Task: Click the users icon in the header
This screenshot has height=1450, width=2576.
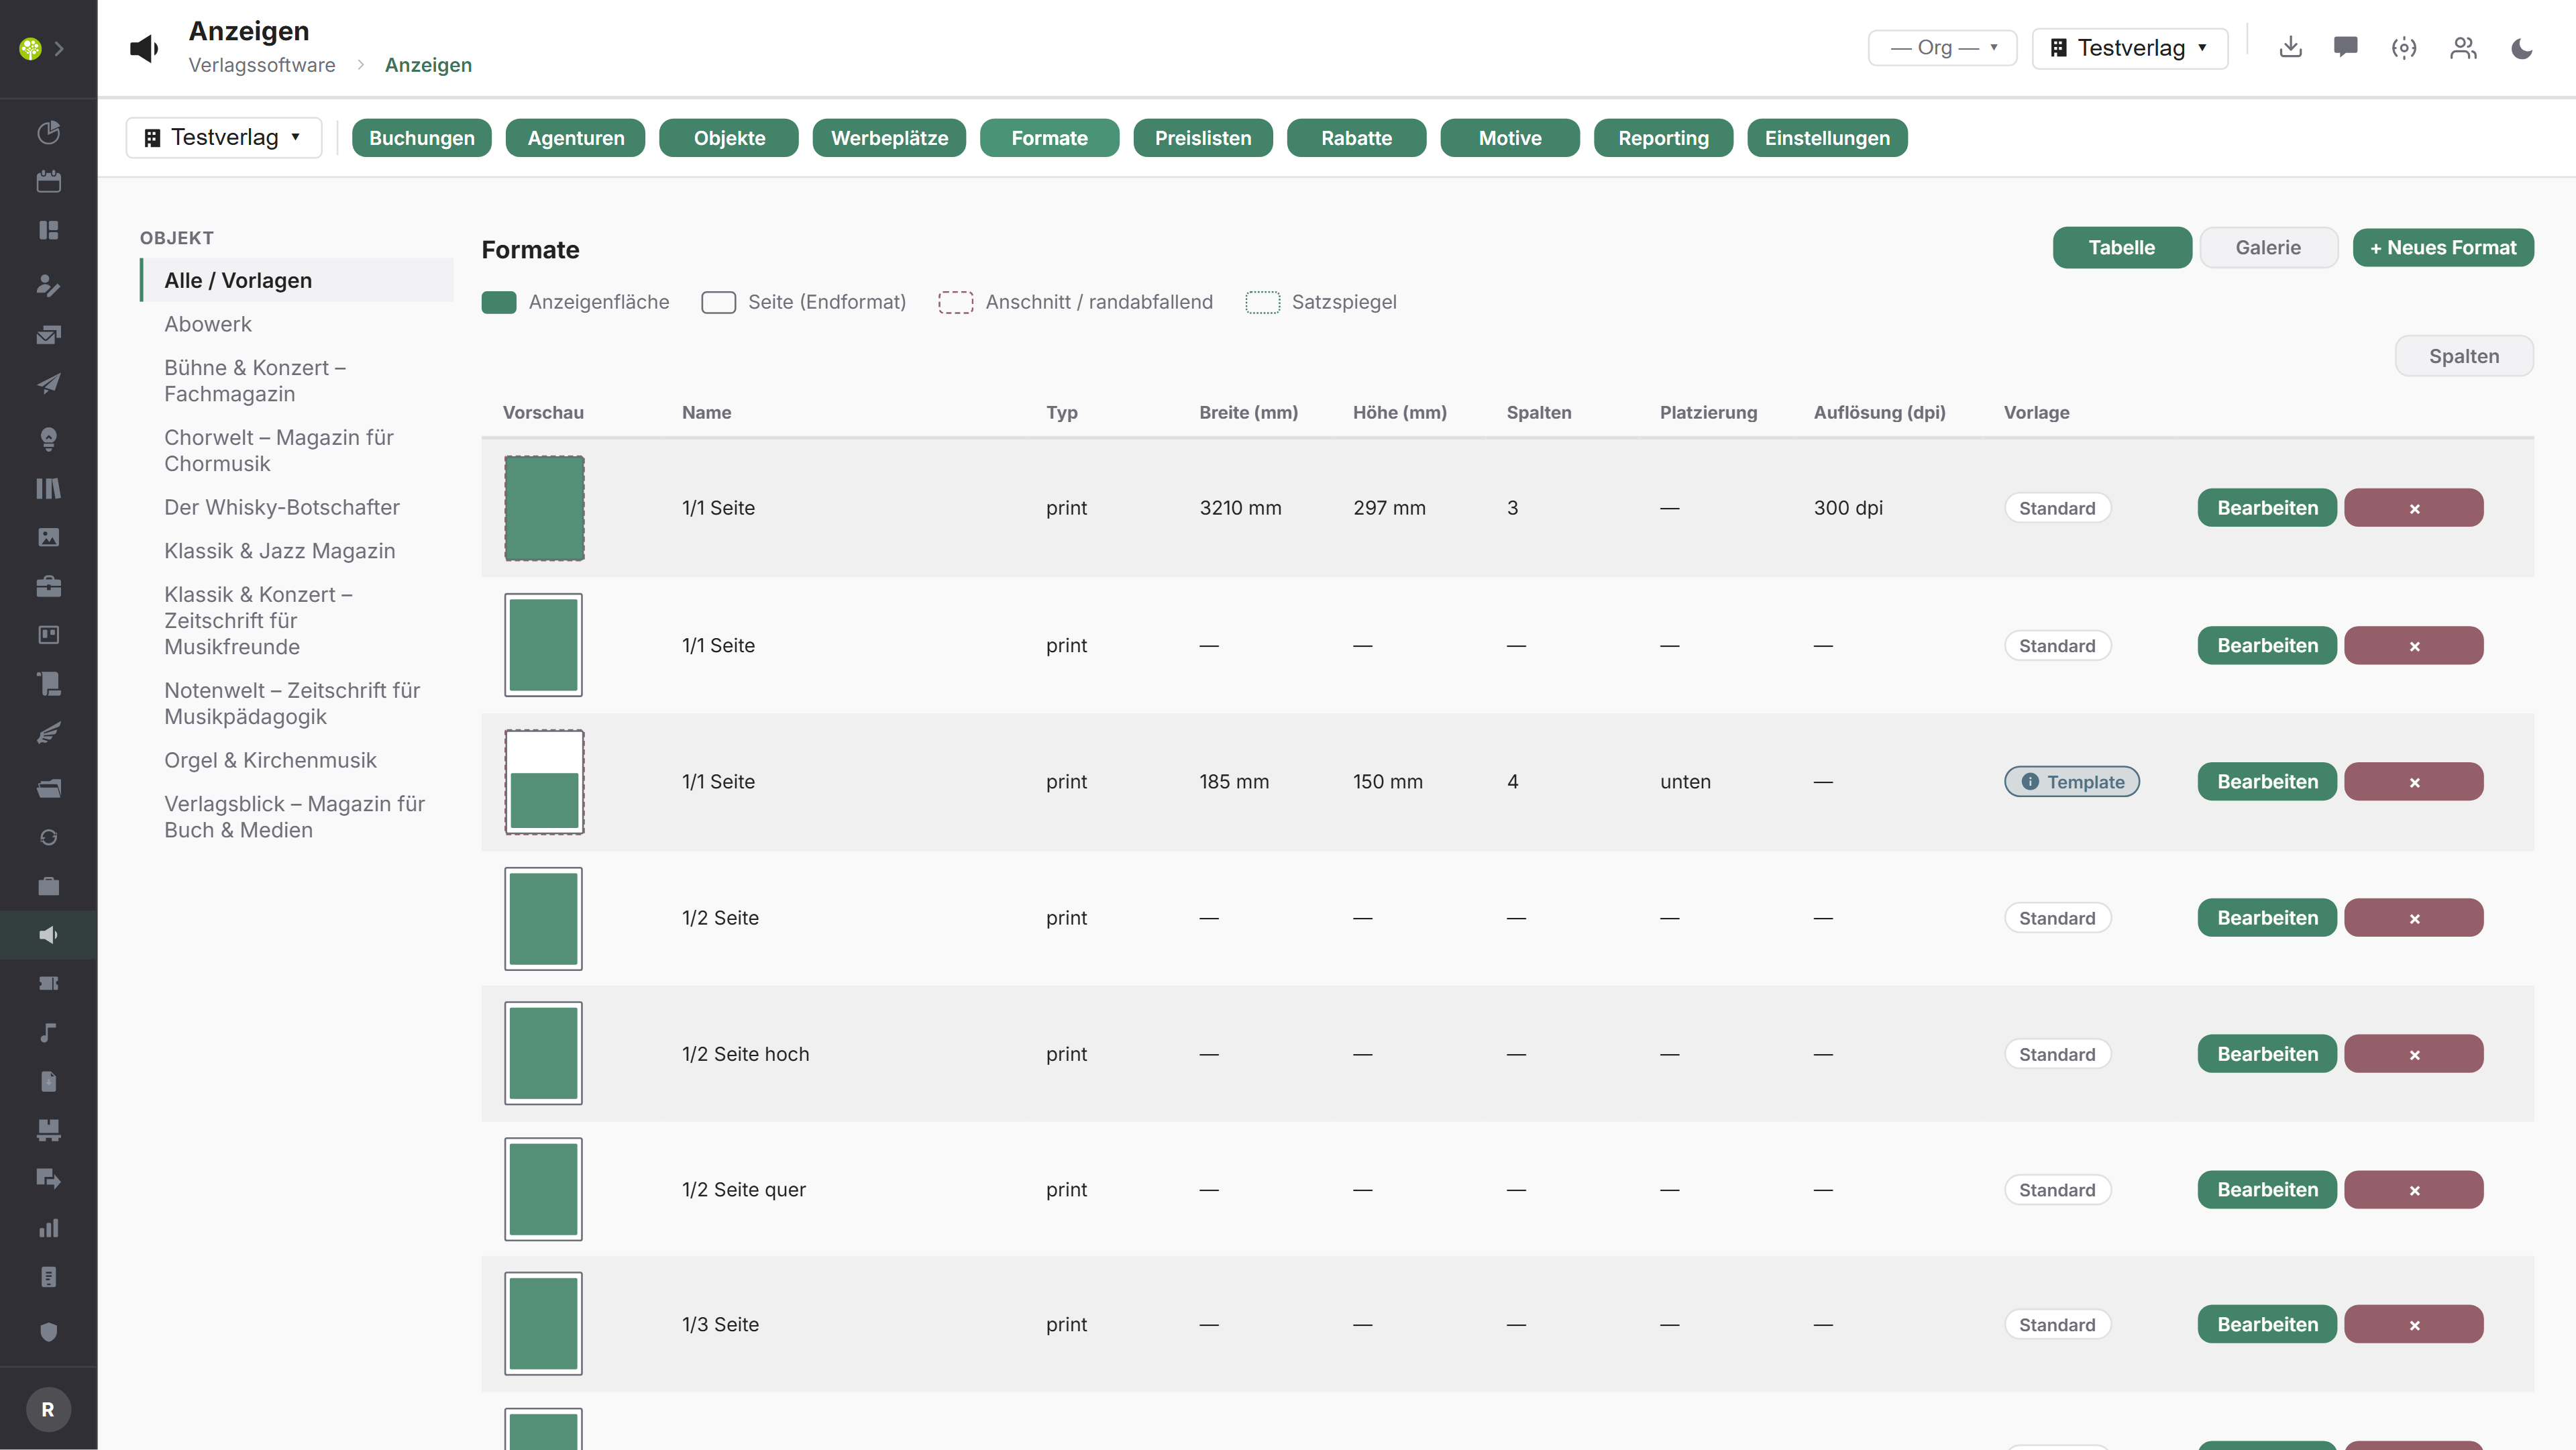Action: point(2463,47)
